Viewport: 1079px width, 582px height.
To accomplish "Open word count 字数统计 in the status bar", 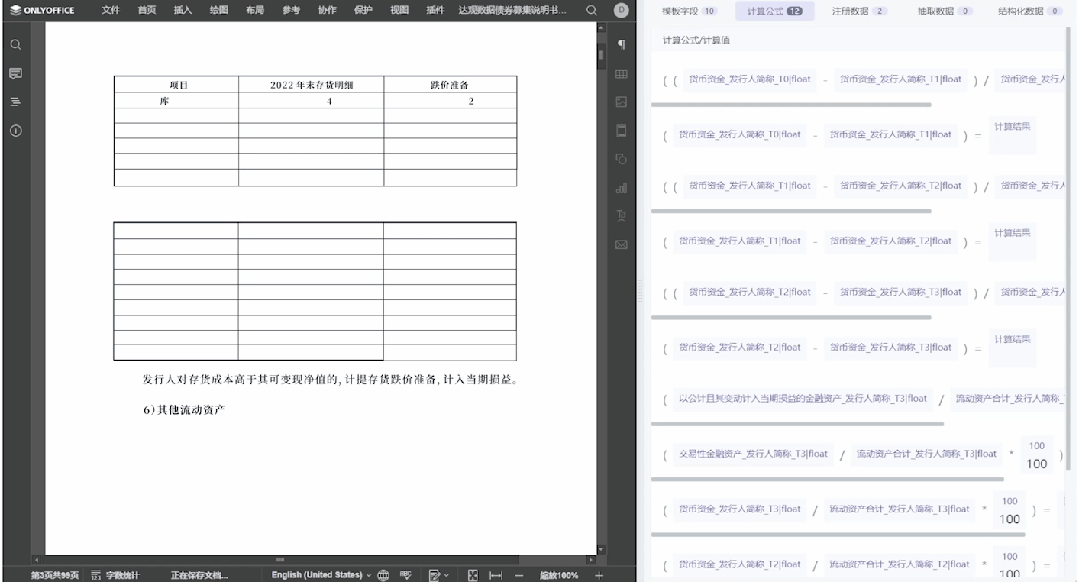I will tap(116, 575).
